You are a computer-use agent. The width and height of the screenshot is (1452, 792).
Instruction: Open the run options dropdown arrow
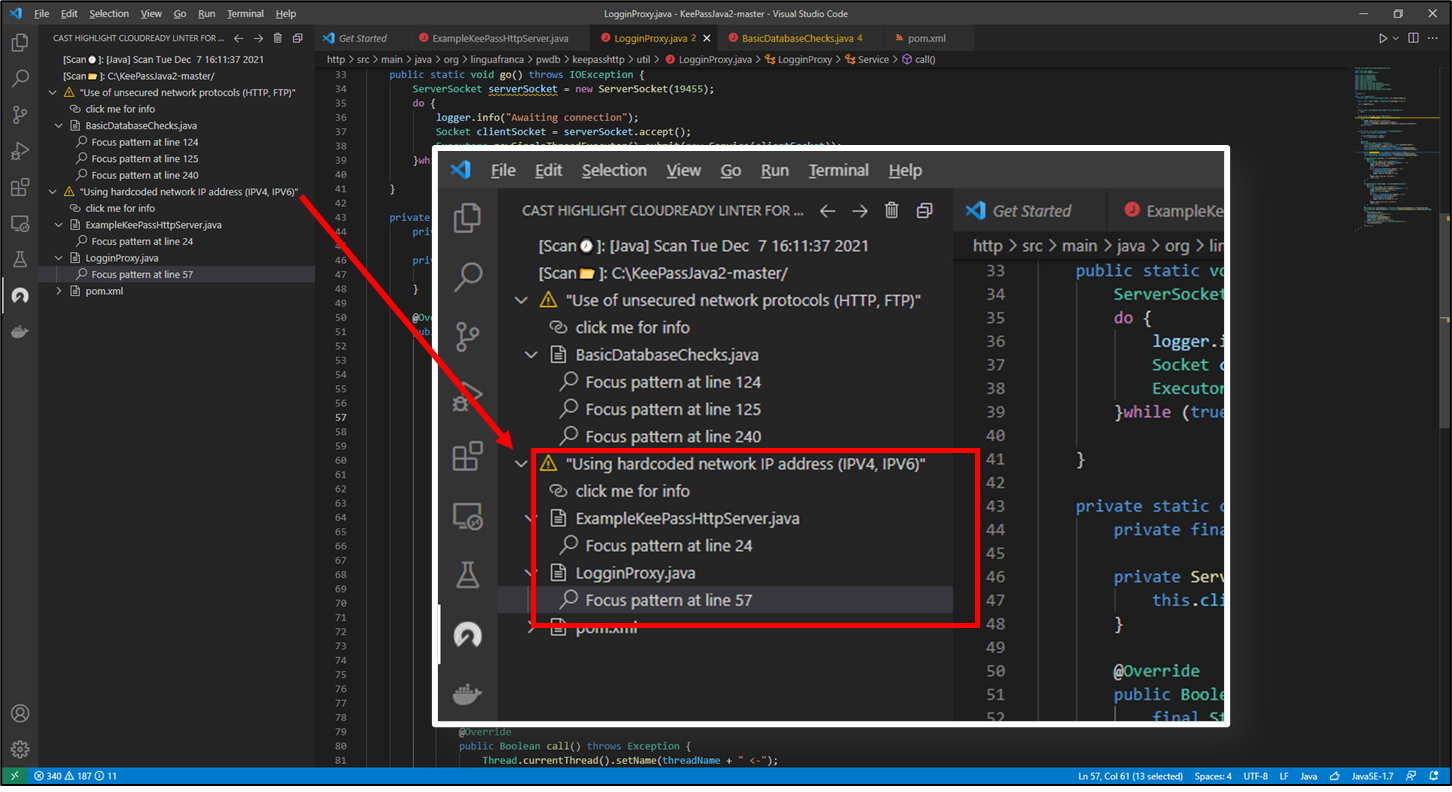[x=1396, y=39]
